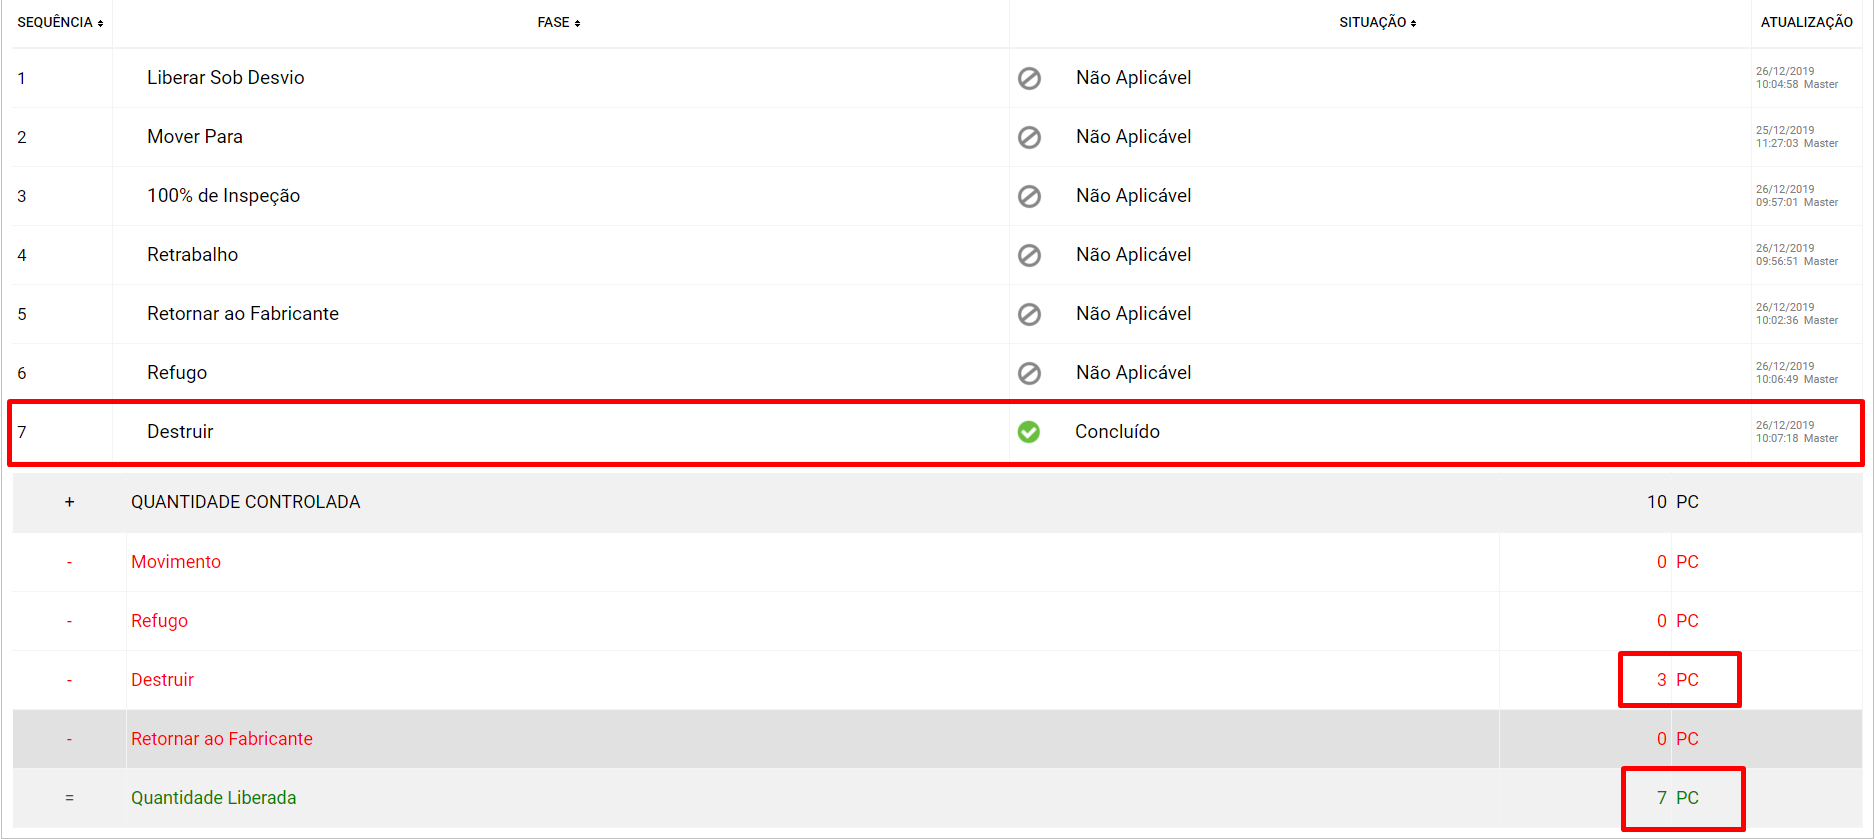Select the Retrabalho phase
This screenshot has height=839, width=1875.
[x=193, y=255]
